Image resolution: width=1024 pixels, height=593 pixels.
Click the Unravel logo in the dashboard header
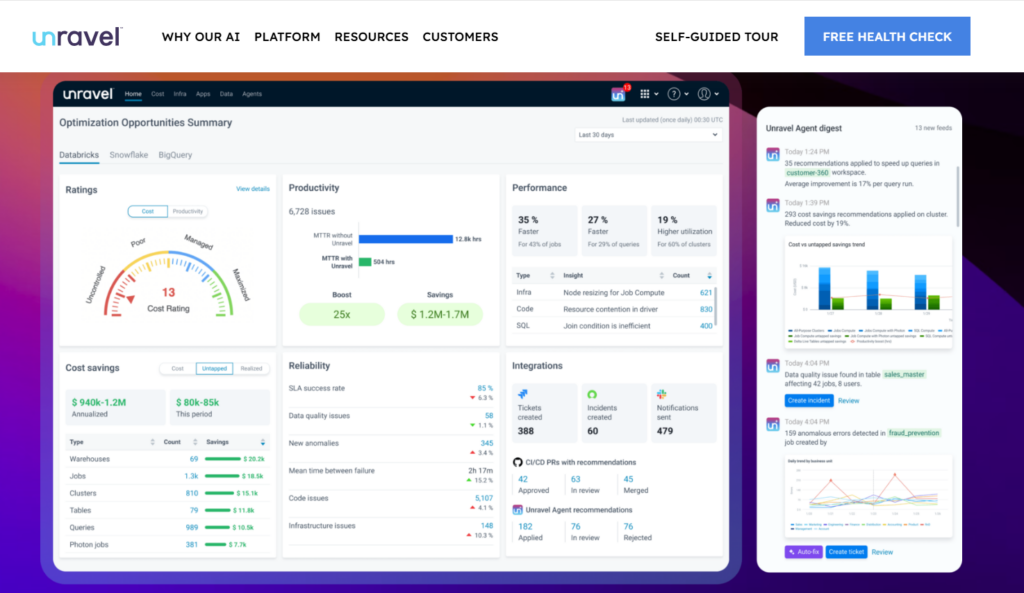coord(88,94)
